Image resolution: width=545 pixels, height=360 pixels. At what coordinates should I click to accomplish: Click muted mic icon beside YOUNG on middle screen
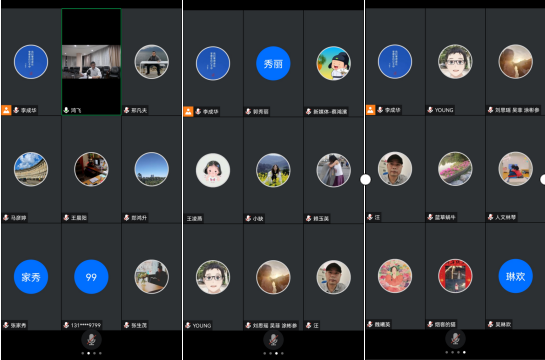tap(188, 325)
